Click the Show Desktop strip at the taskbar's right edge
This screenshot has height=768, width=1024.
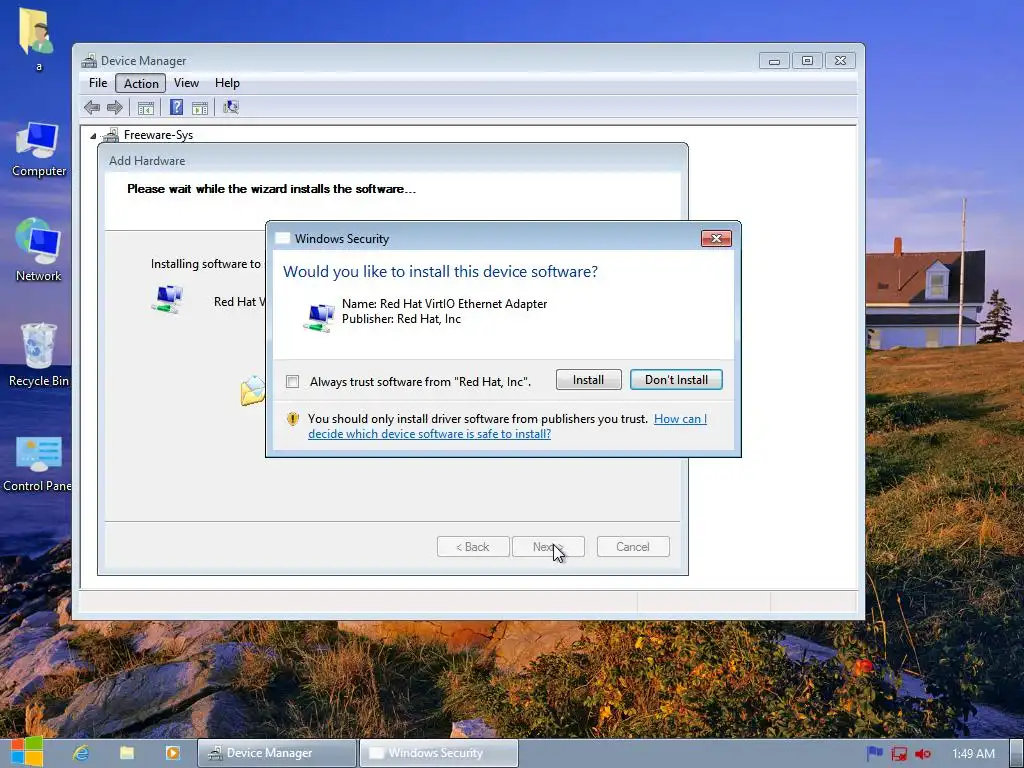tap(1016, 753)
